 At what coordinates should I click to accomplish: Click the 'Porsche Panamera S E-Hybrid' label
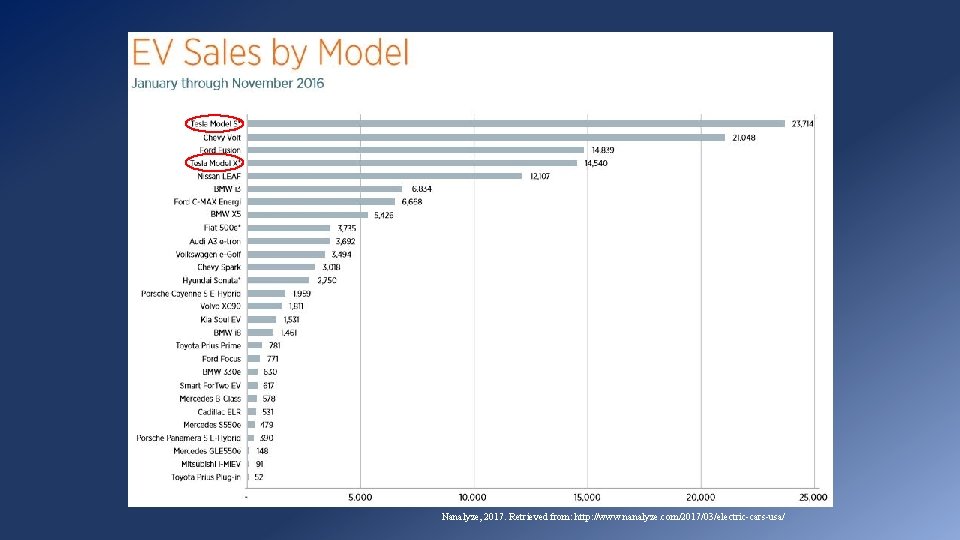tap(189, 438)
